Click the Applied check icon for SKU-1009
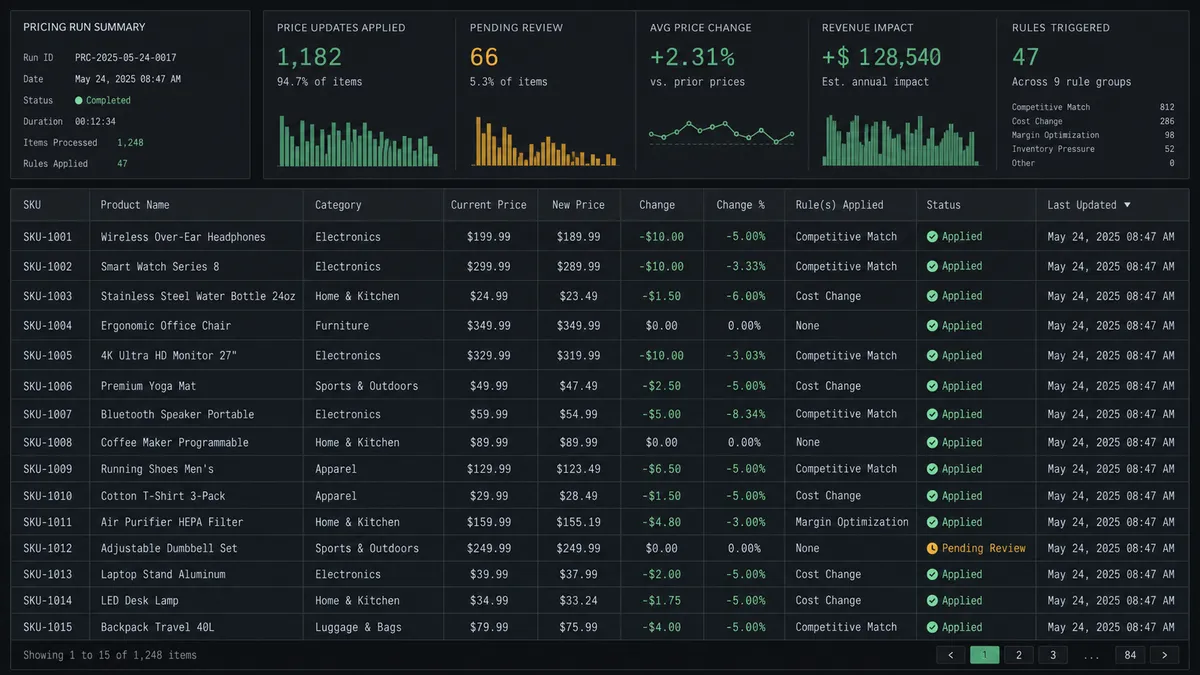Image resolution: width=1200 pixels, height=675 pixels. pos(932,469)
